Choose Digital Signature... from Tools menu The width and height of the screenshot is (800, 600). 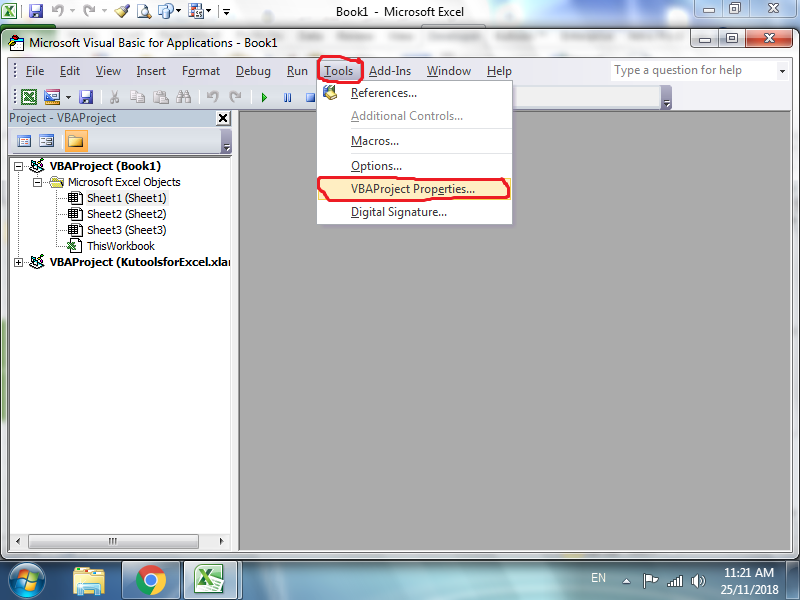click(414, 212)
